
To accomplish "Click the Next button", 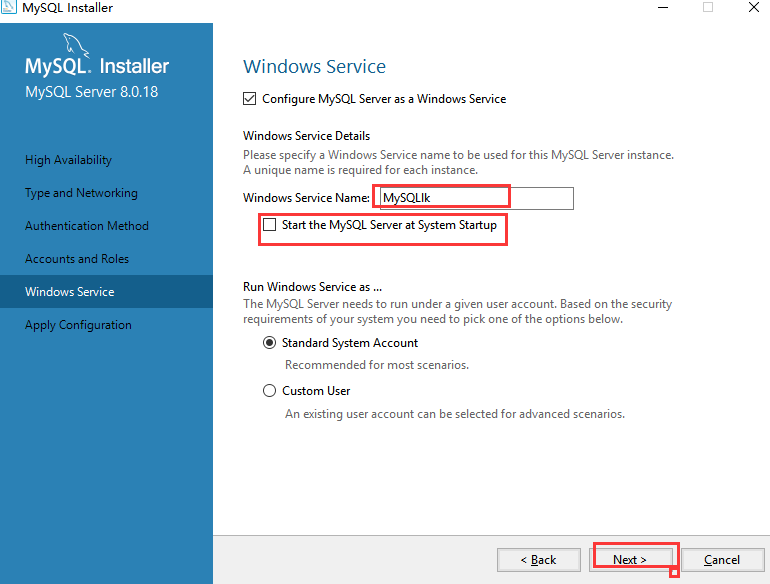I will [631, 560].
